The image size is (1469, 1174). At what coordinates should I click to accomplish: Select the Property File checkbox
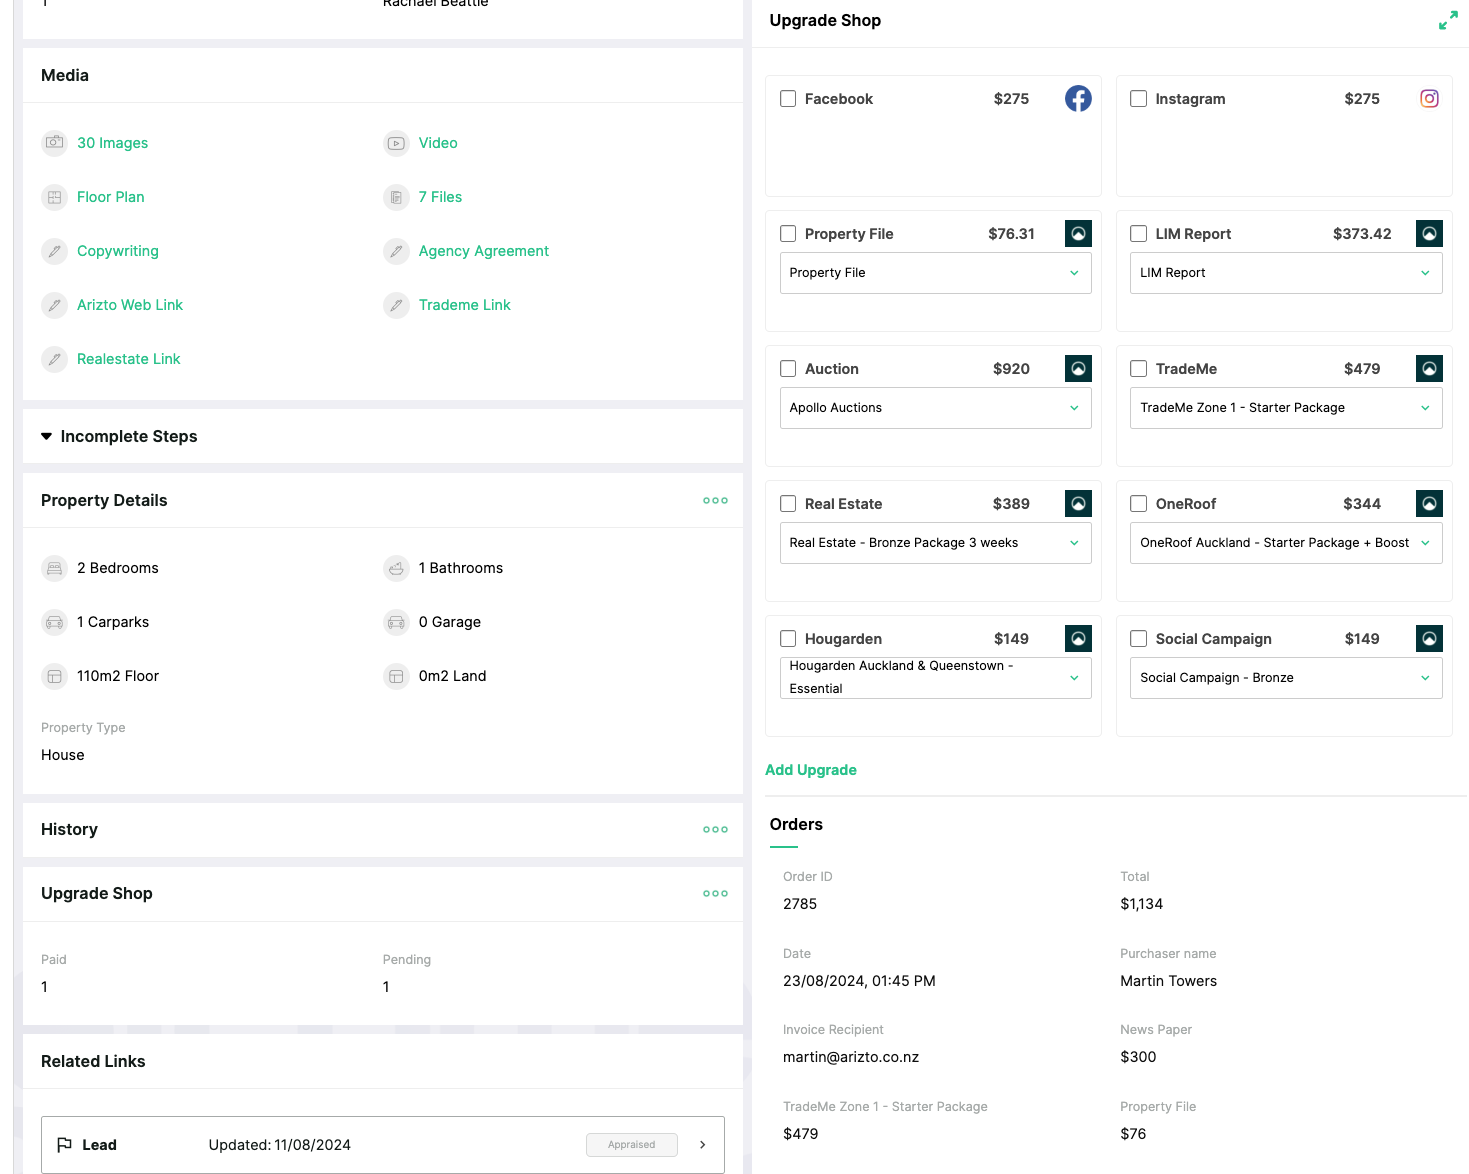tap(788, 233)
